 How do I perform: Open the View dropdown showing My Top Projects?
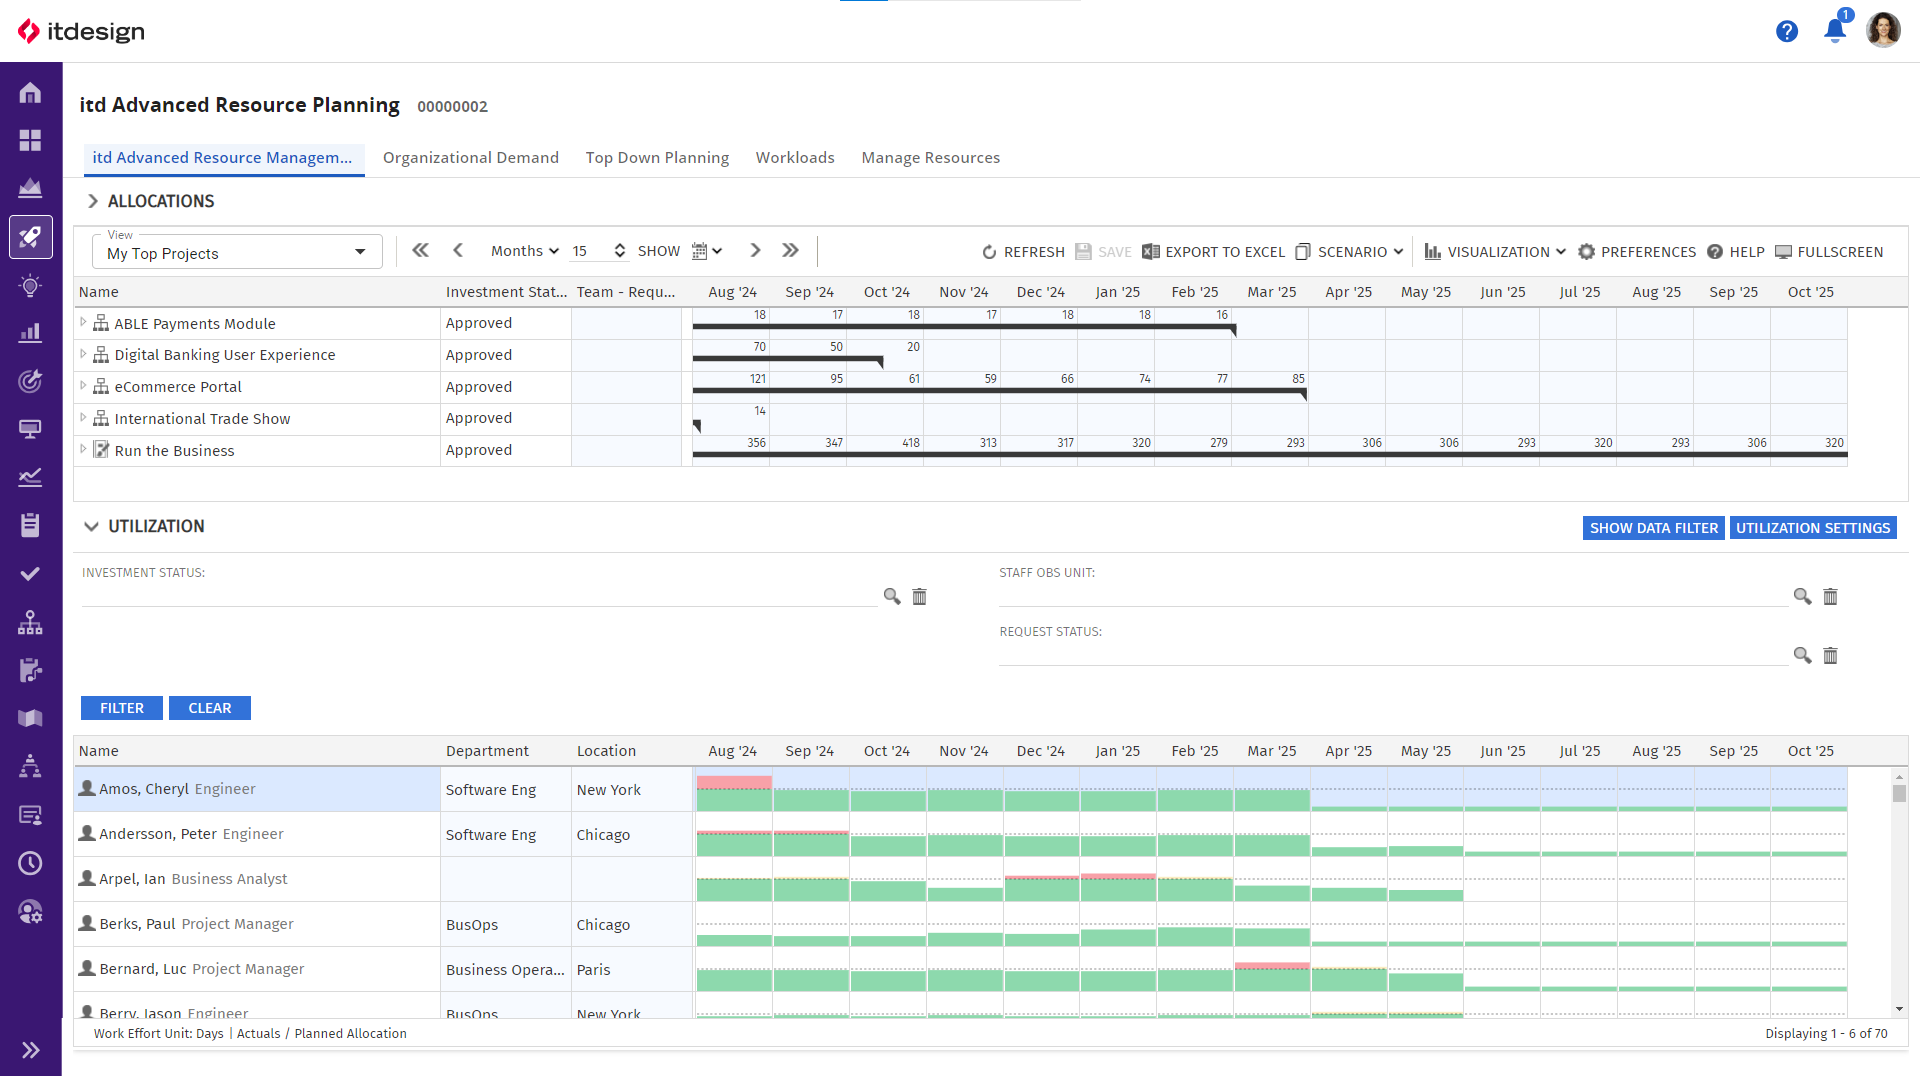click(237, 252)
